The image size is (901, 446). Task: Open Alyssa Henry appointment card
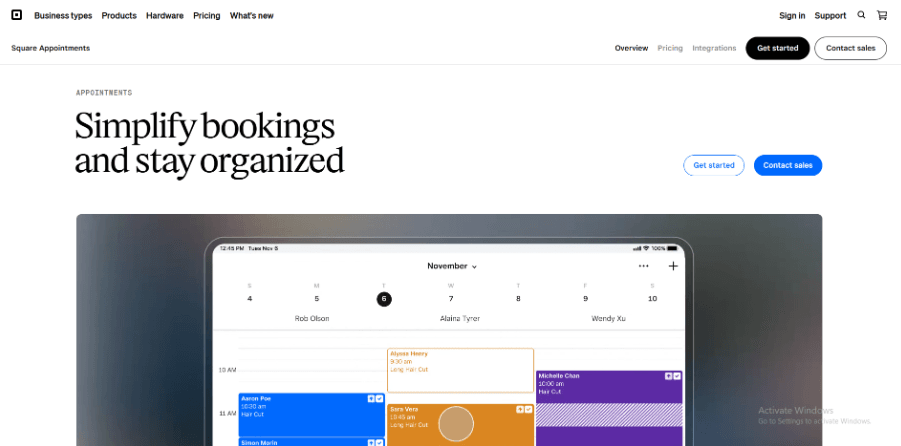pyautogui.click(x=460, y=370)
